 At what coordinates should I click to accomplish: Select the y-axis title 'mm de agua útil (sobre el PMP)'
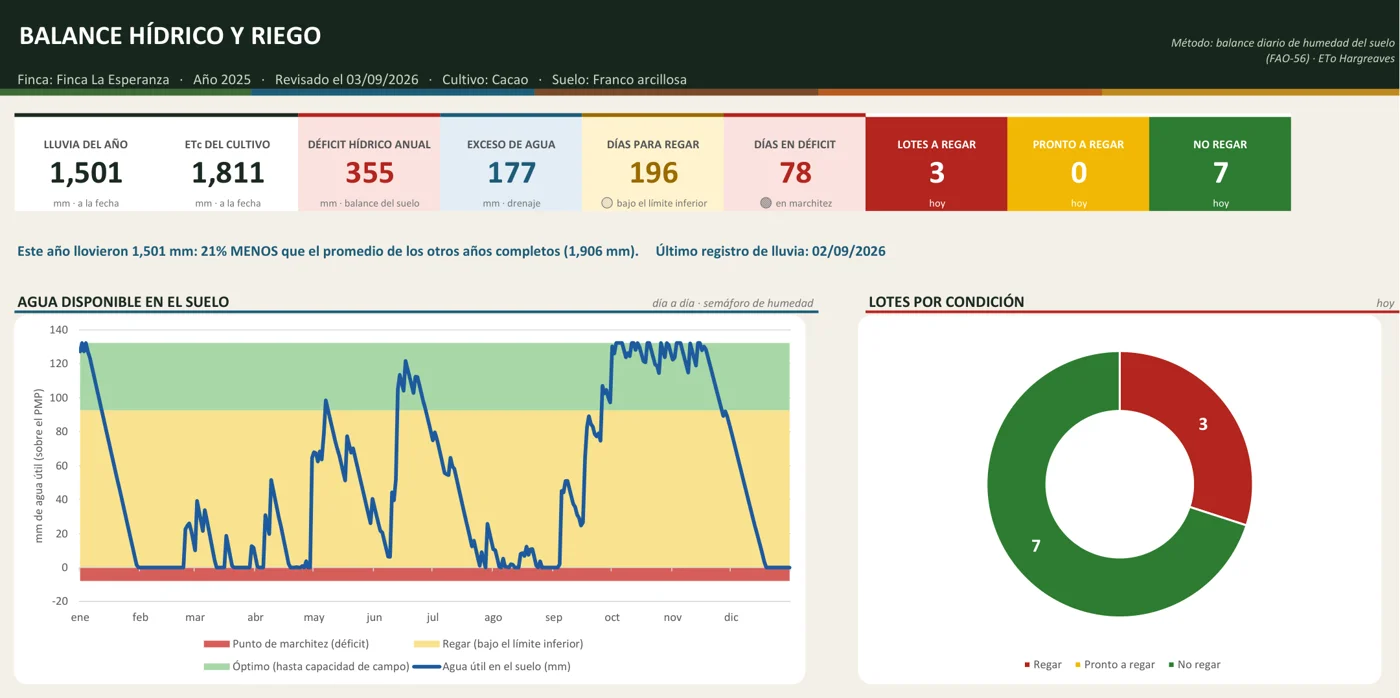pyautogui.click(x=39, y=466)
